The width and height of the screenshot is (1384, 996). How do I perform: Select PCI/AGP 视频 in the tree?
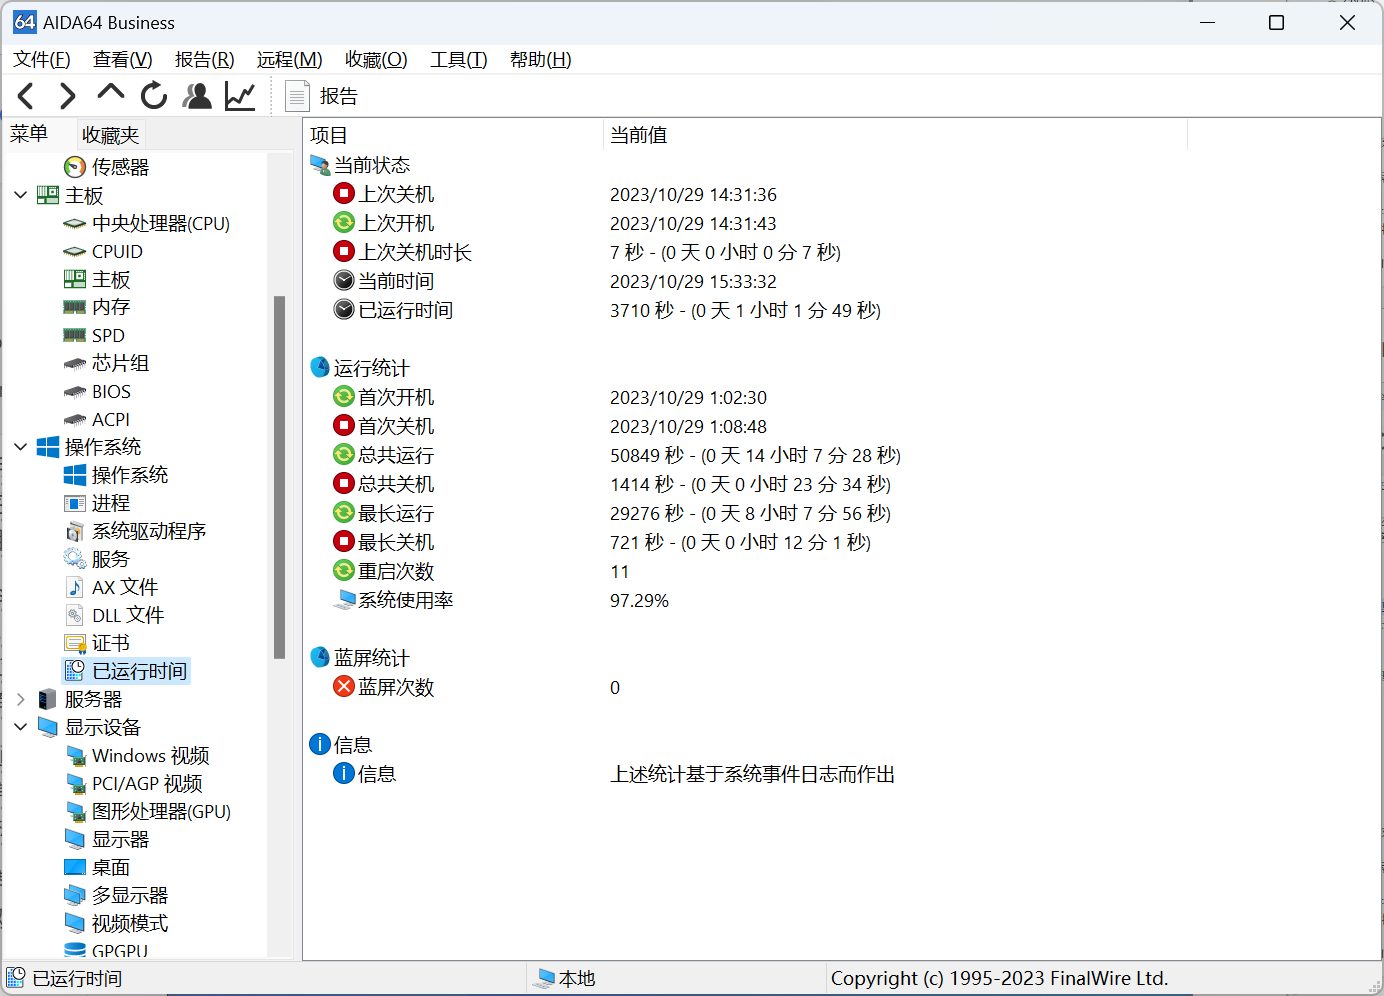[x=147, y=783]
